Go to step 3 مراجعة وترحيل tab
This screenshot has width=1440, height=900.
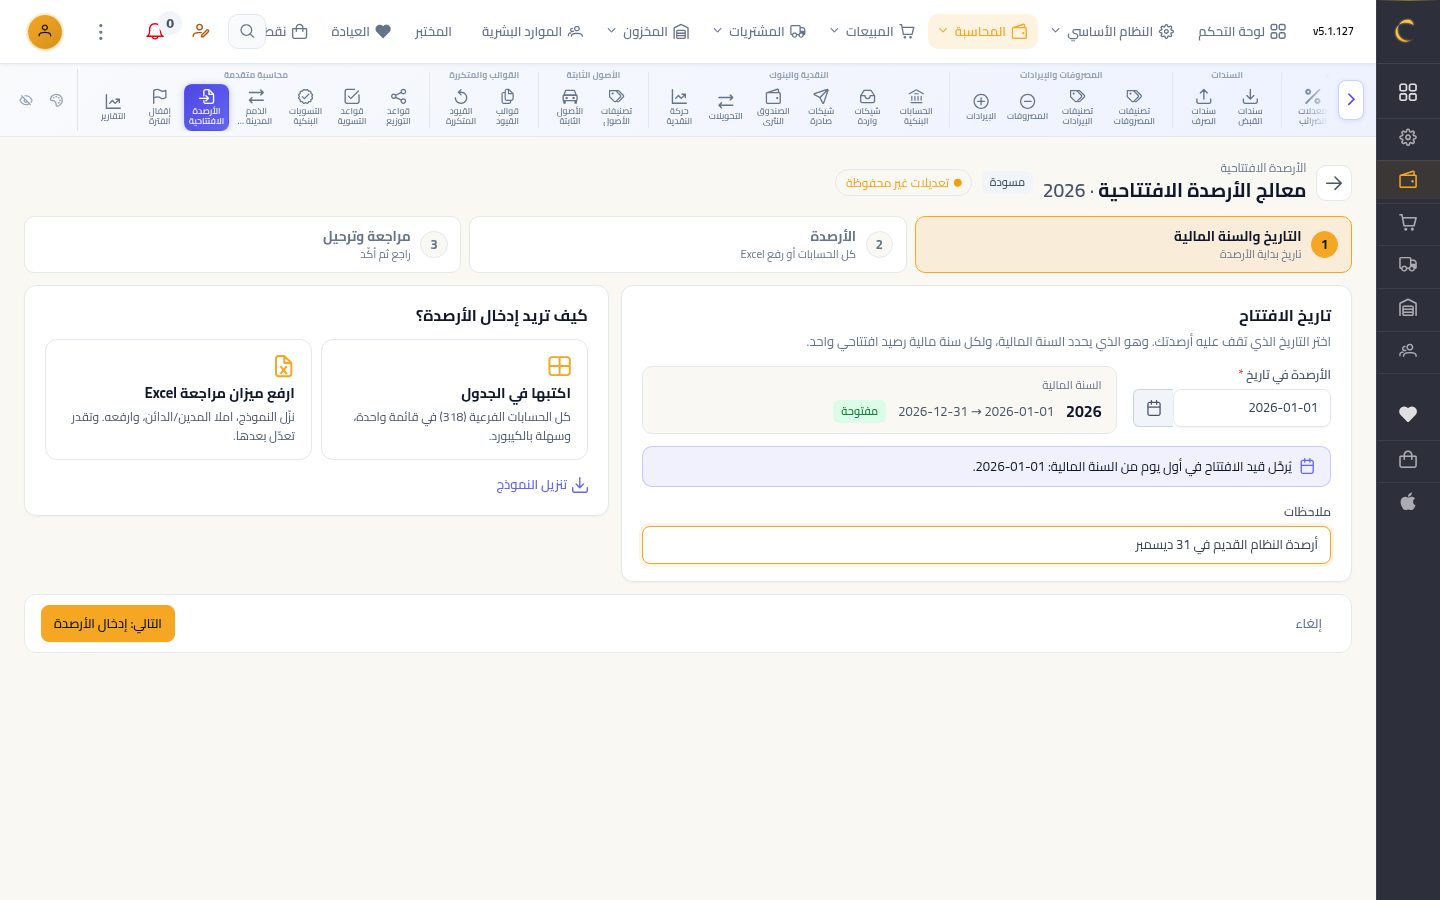[242, 244]
